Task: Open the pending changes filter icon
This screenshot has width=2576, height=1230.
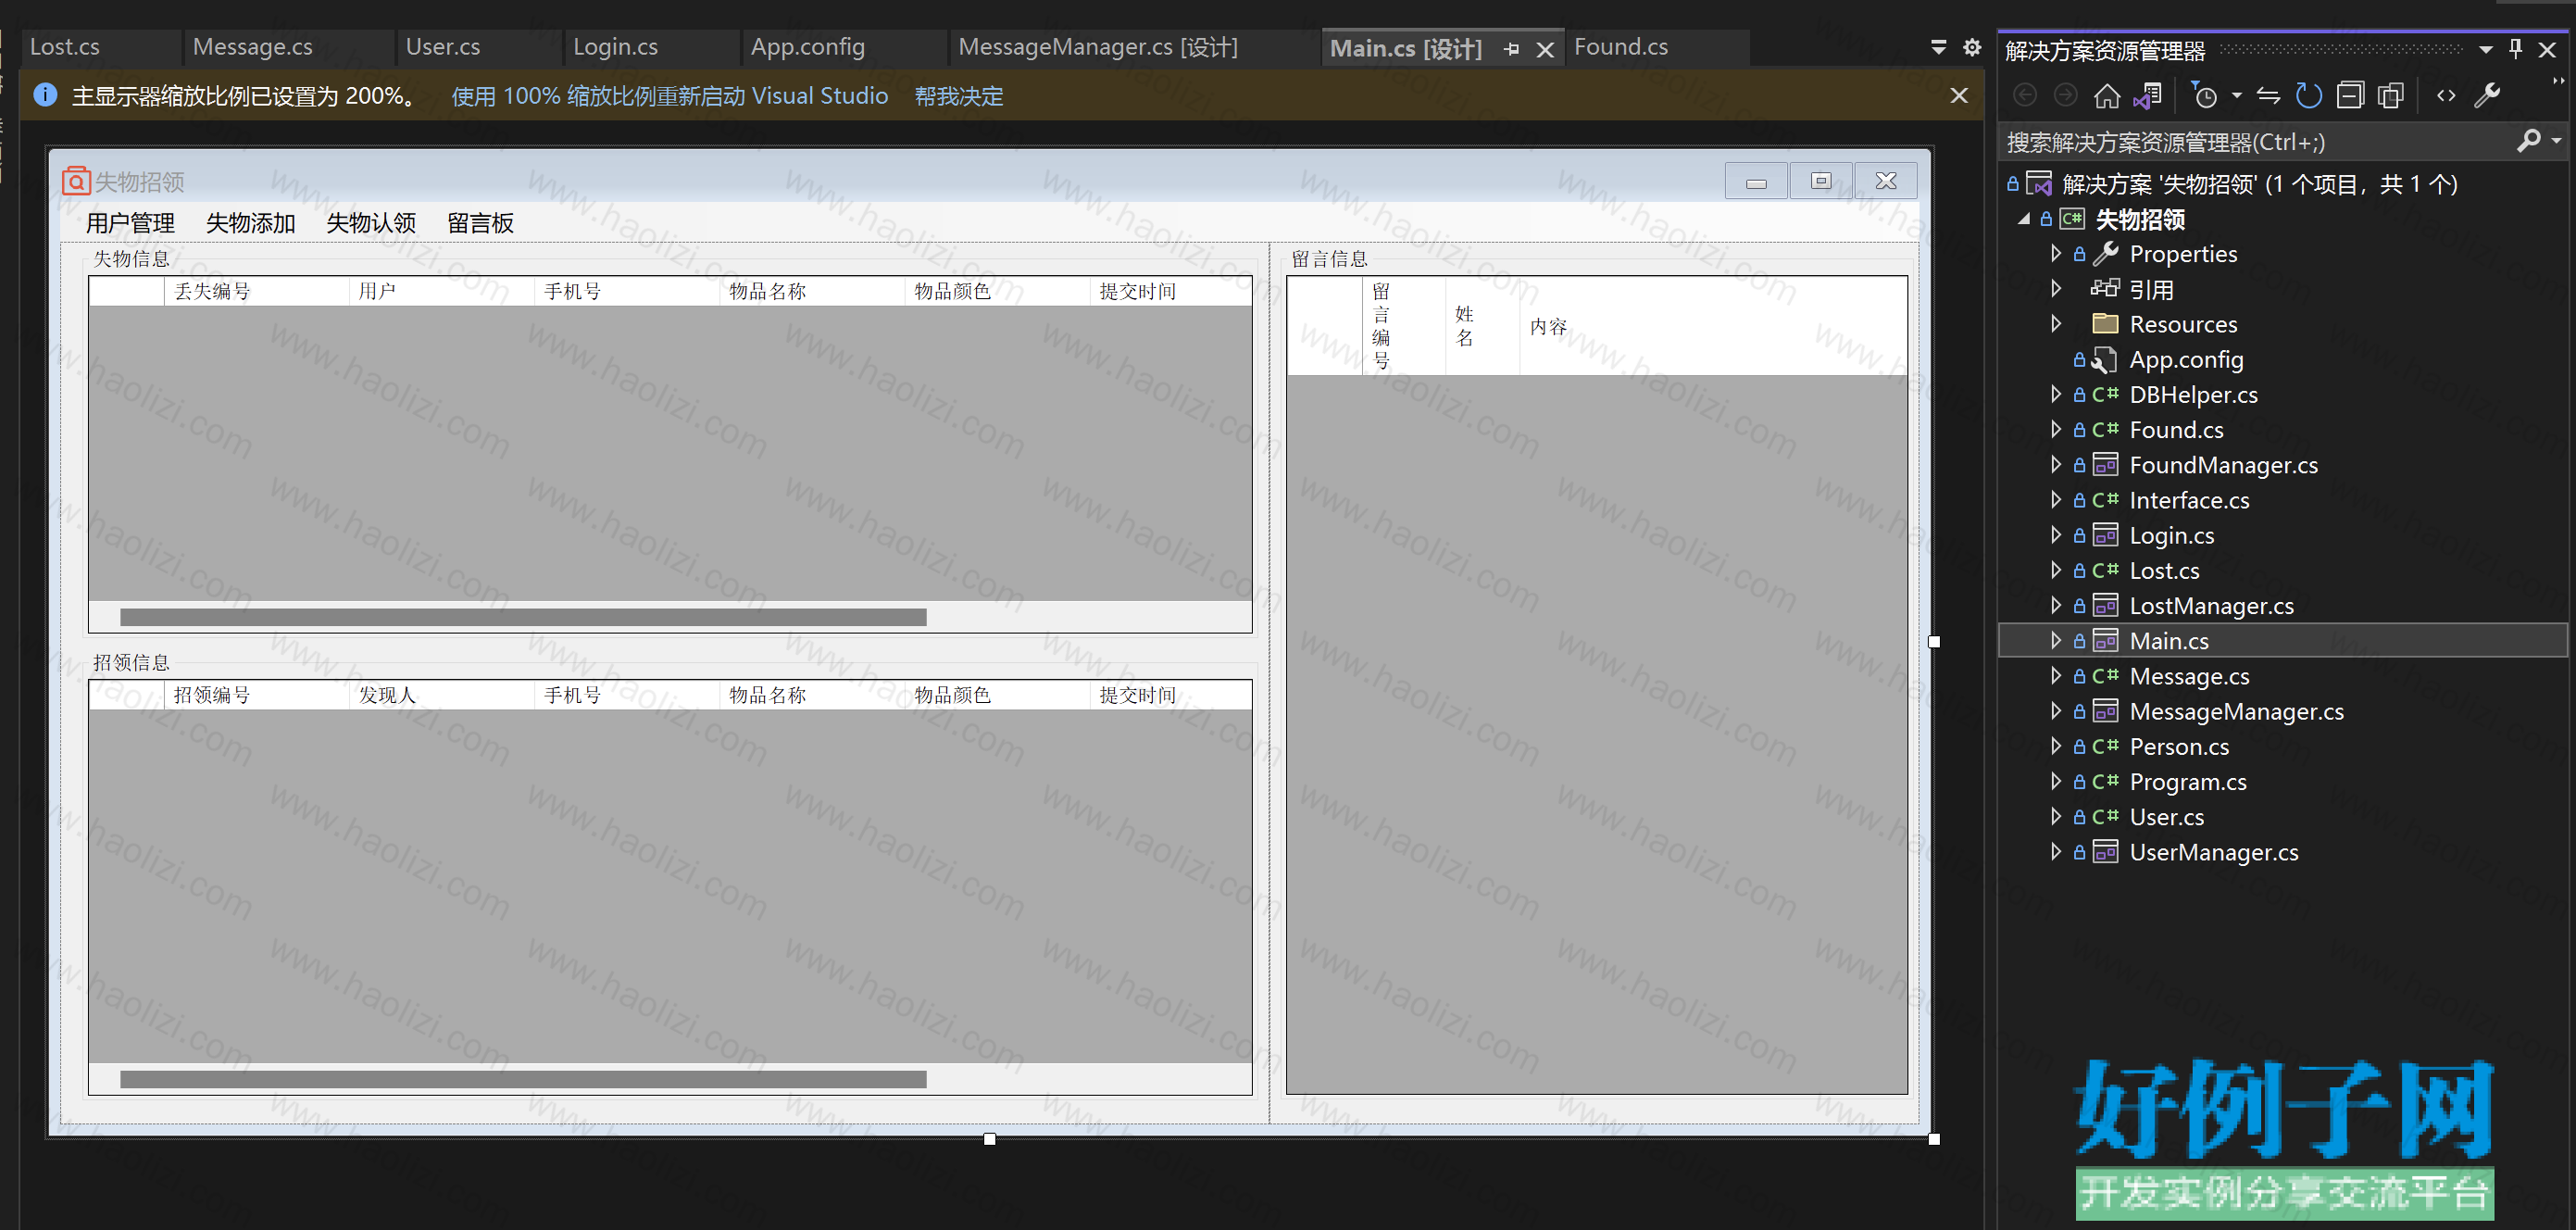Action: (x=2204, y=96)
